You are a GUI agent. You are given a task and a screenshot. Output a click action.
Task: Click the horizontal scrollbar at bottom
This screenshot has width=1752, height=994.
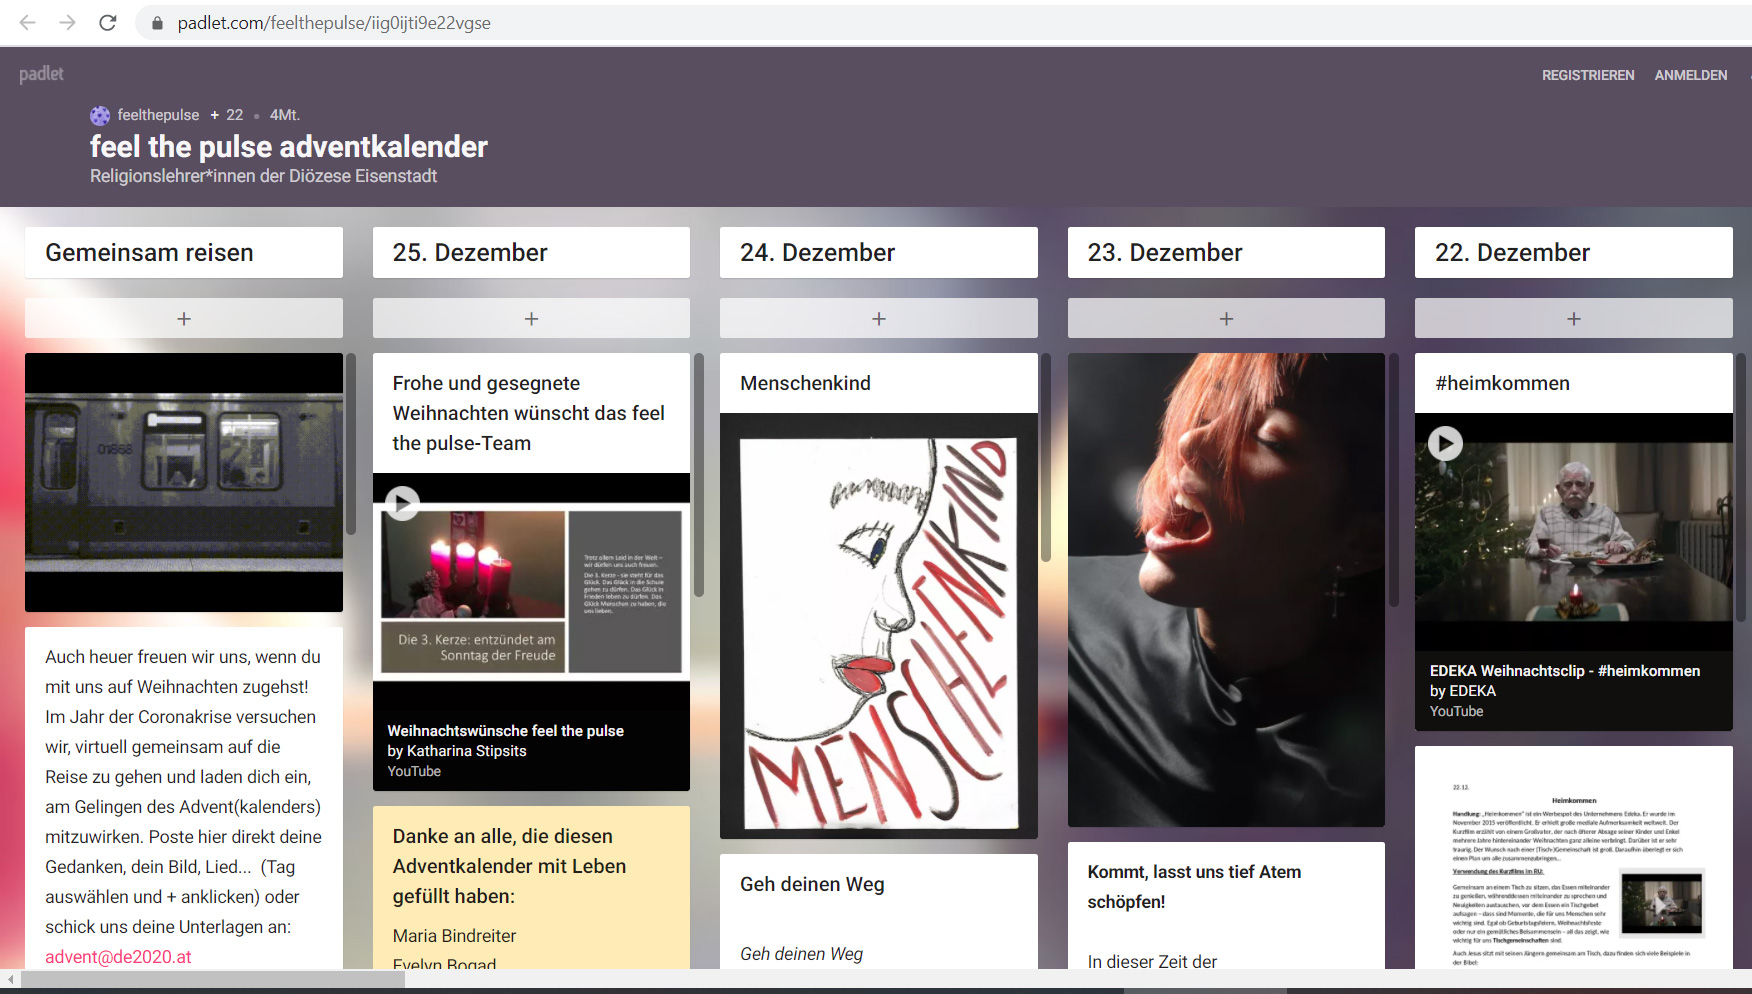[212, 979]
